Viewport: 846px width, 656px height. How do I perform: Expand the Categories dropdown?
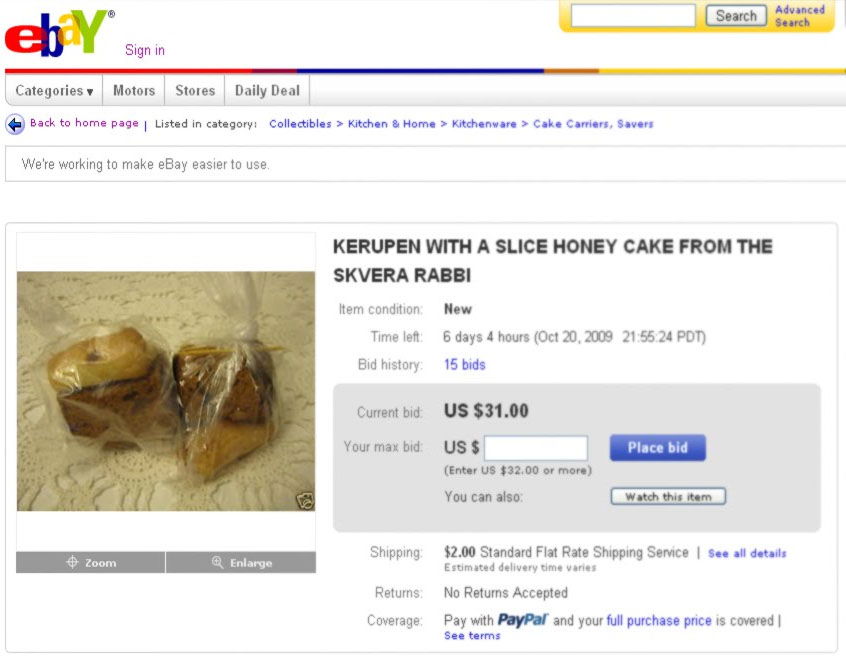52,90
